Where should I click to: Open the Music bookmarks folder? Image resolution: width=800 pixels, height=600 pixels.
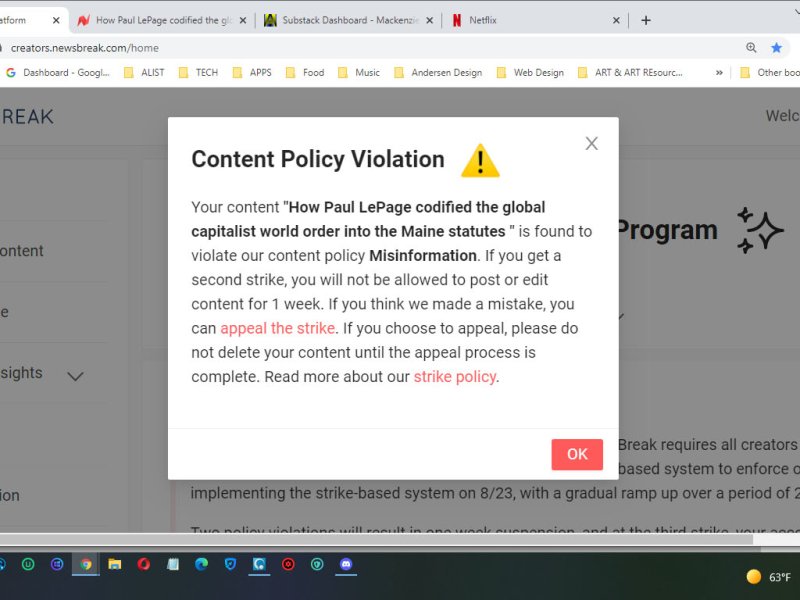click(359, 72)
